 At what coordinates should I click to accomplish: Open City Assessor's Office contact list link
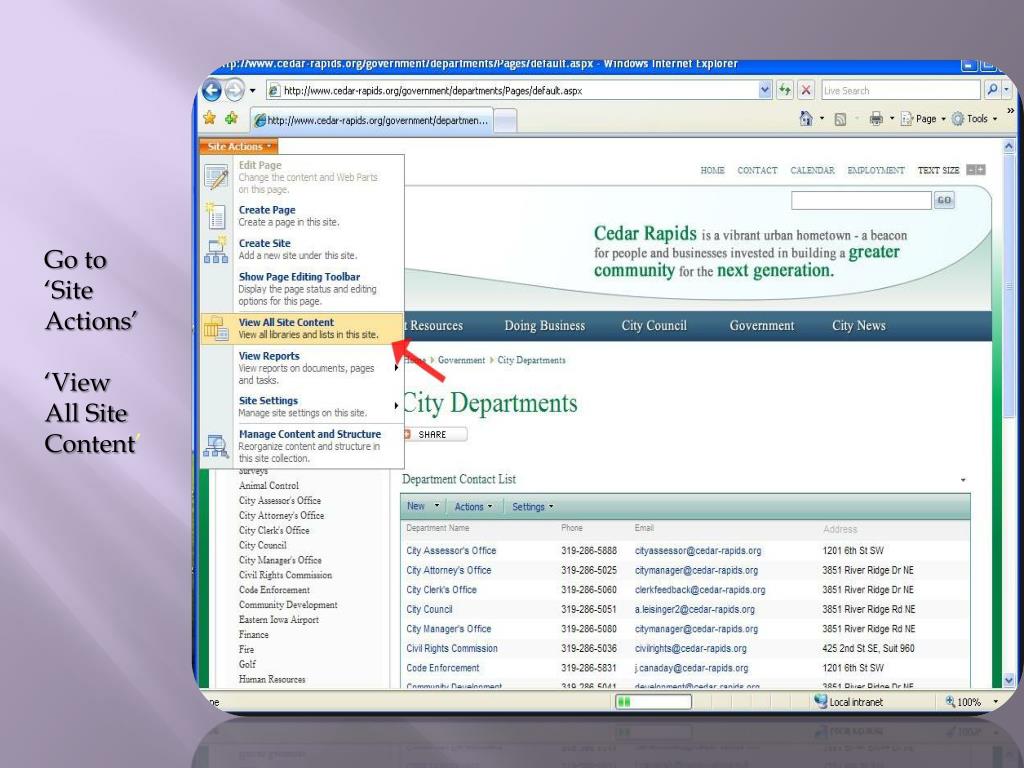tap(451, 551)
